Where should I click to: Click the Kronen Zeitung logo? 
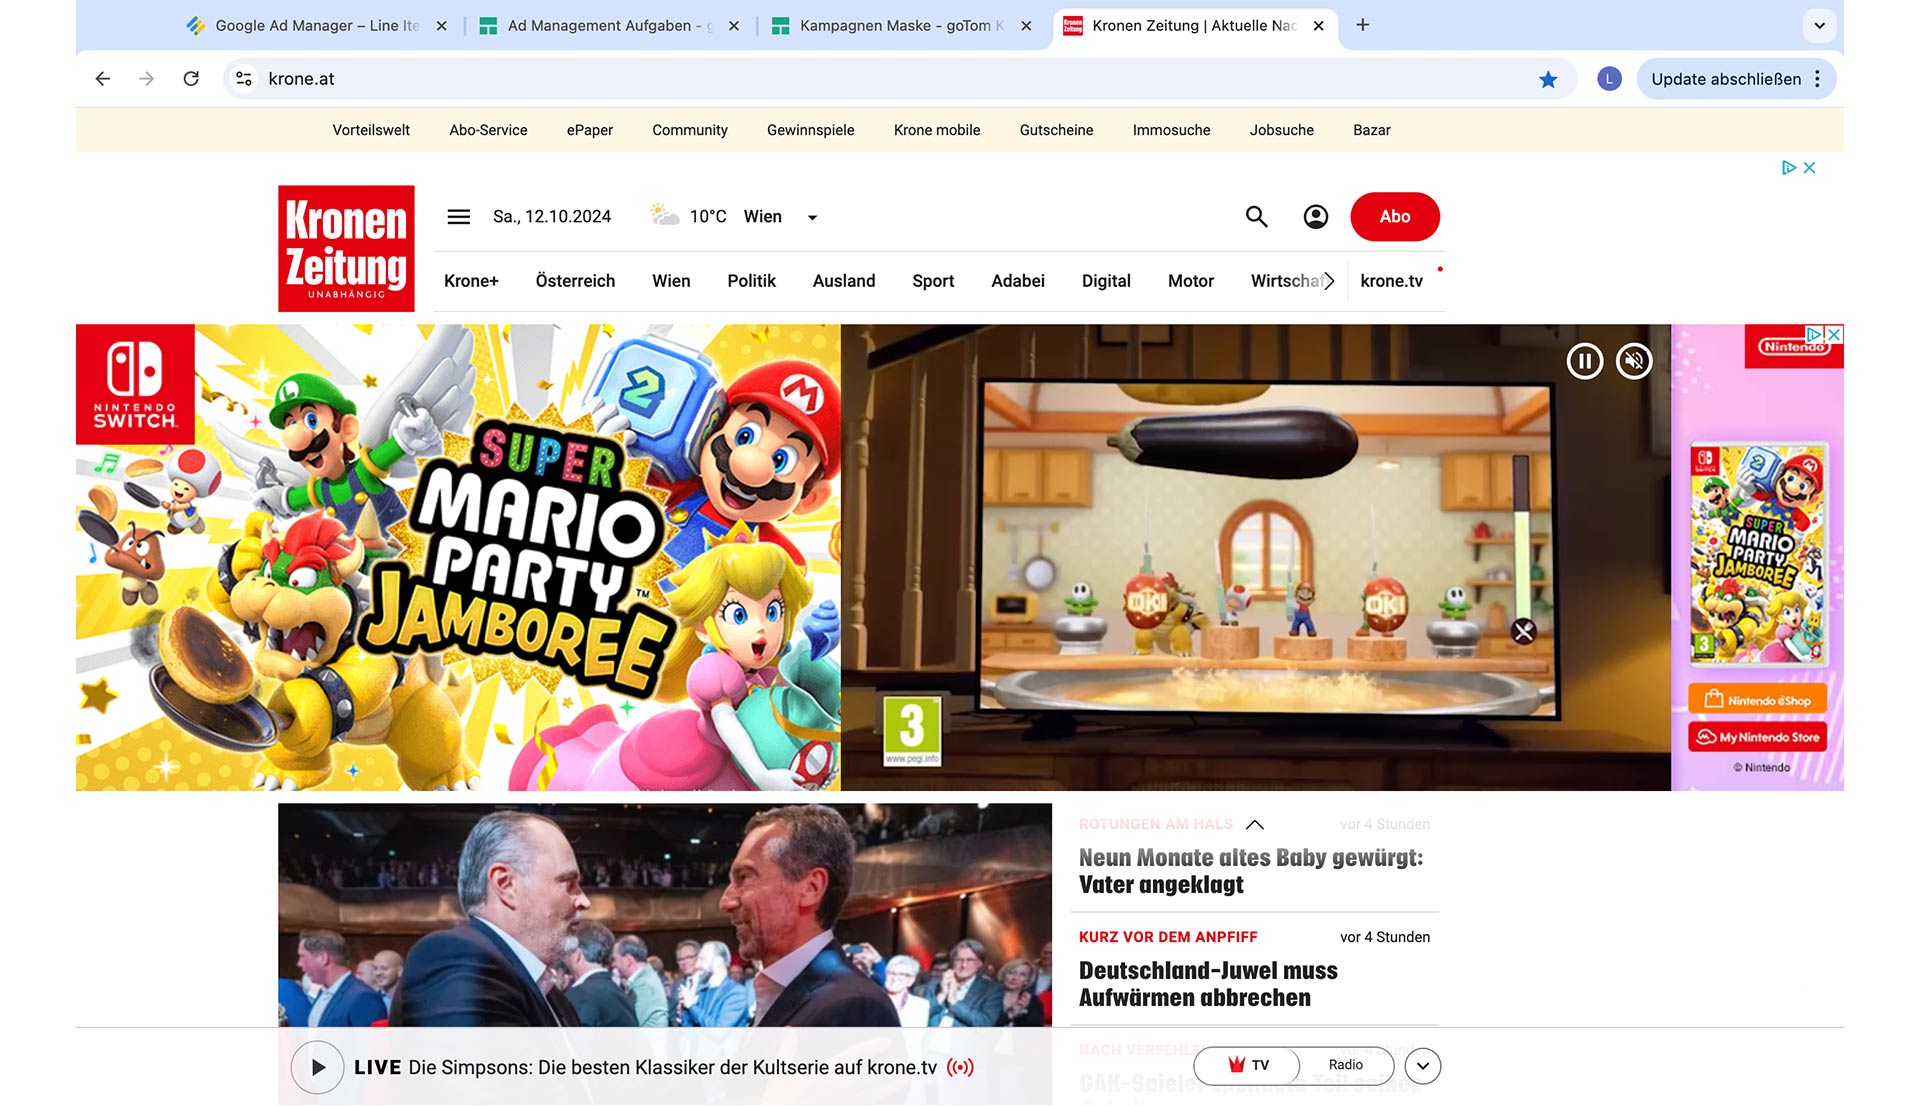click(x=346, y=248)
